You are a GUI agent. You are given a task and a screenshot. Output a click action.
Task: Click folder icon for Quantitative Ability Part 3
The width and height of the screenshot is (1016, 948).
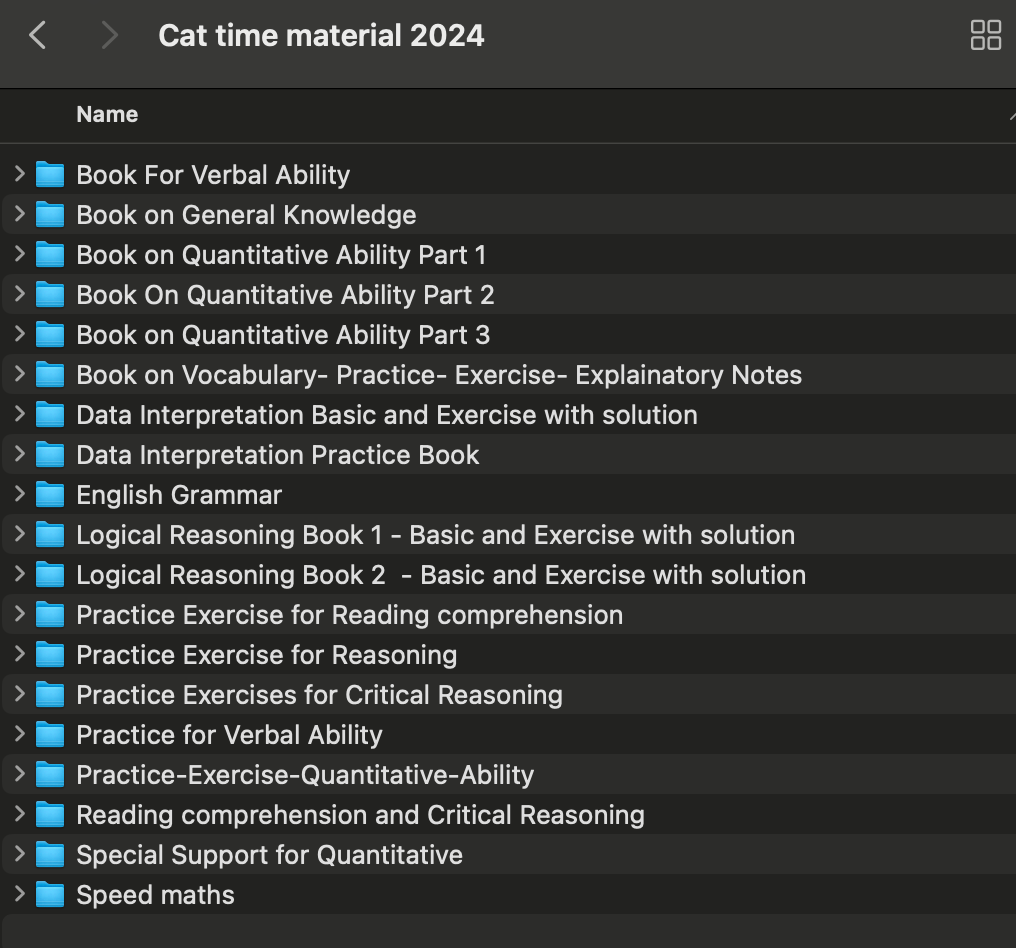[50, 335]
